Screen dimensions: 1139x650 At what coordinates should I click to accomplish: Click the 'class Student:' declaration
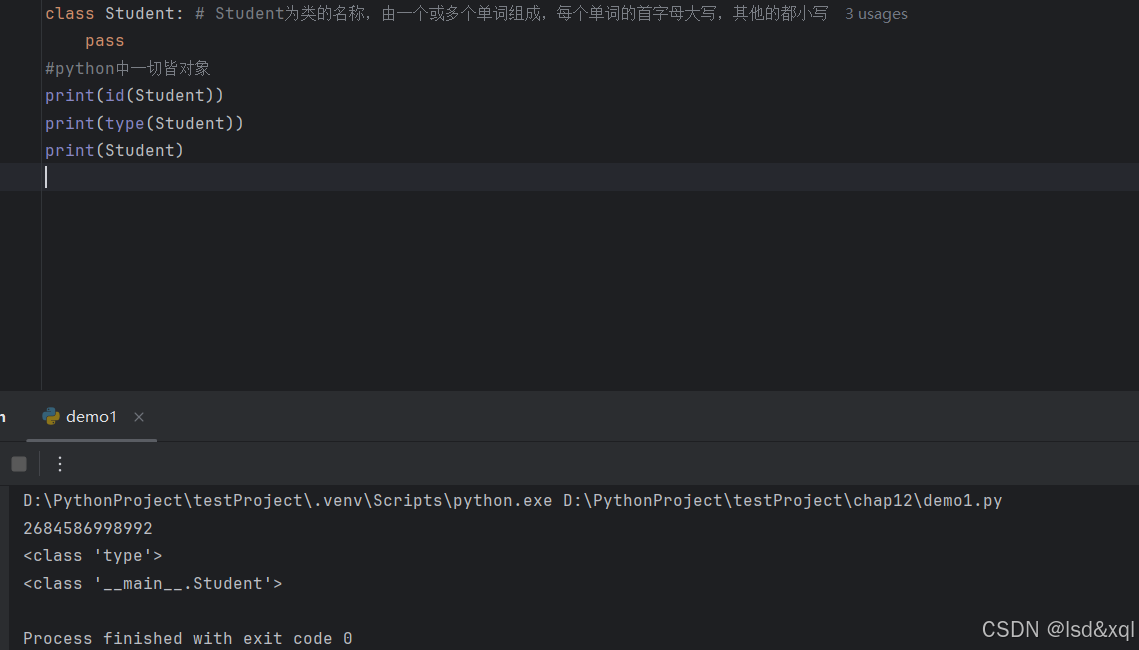coord(114,14)
